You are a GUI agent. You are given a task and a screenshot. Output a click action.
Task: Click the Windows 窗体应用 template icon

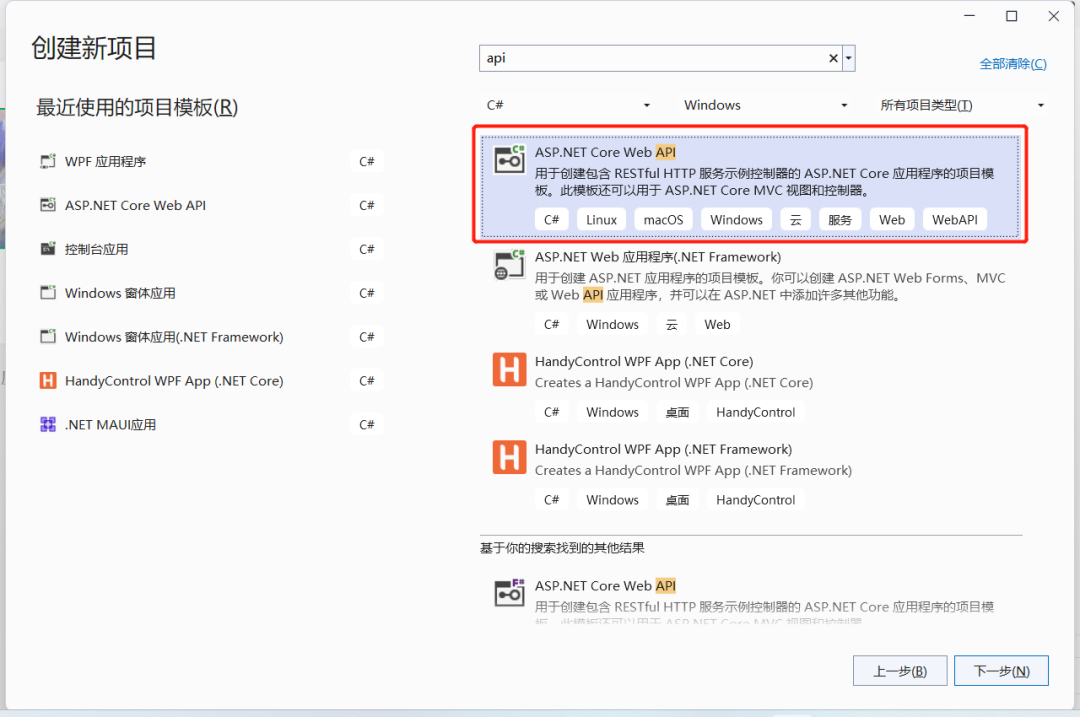click(48, 293)
